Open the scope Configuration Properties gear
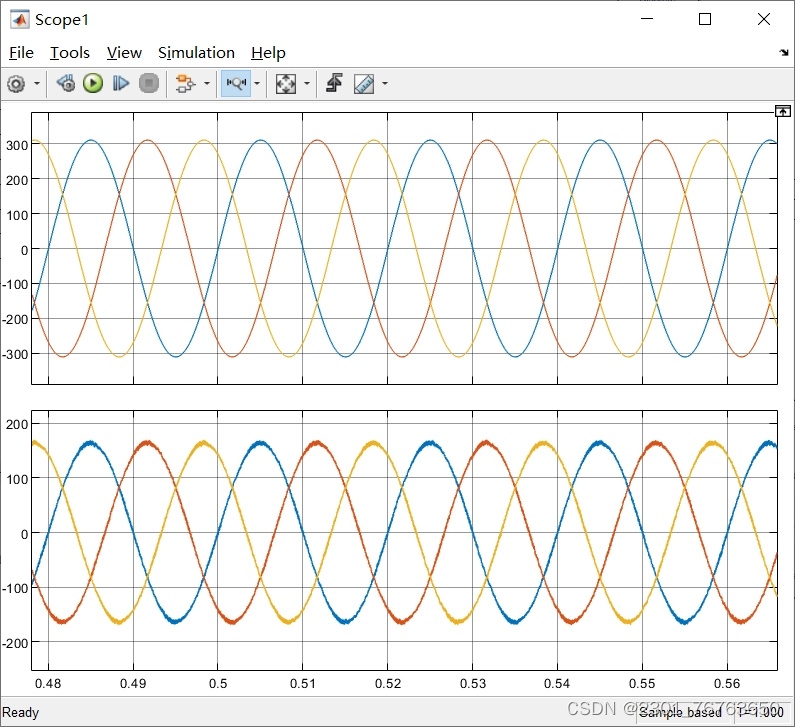The height and width of the screenshot is (727, 795). (x=16, y=84)
